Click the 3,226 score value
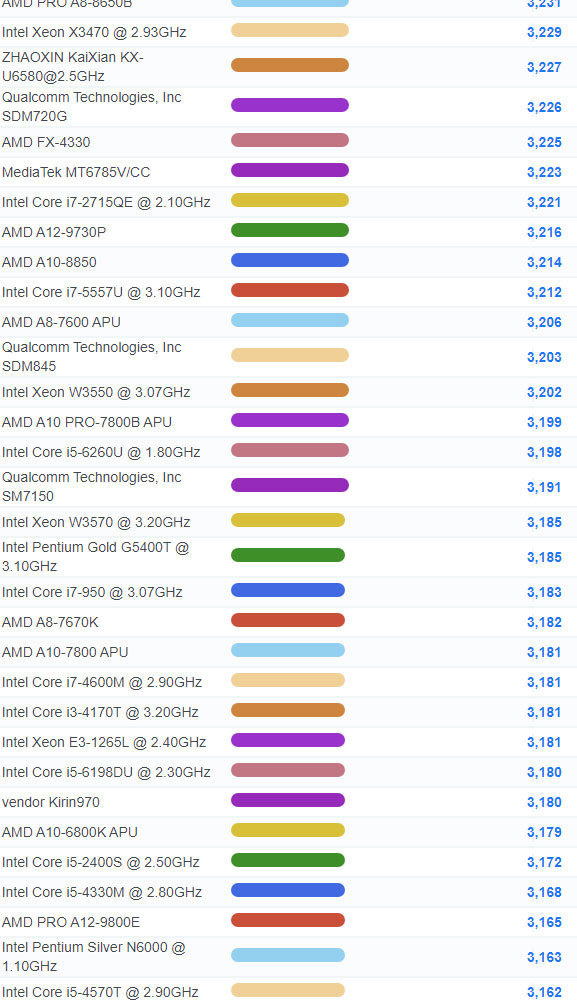Viewport: 577px width, 1000px height. 544,107
